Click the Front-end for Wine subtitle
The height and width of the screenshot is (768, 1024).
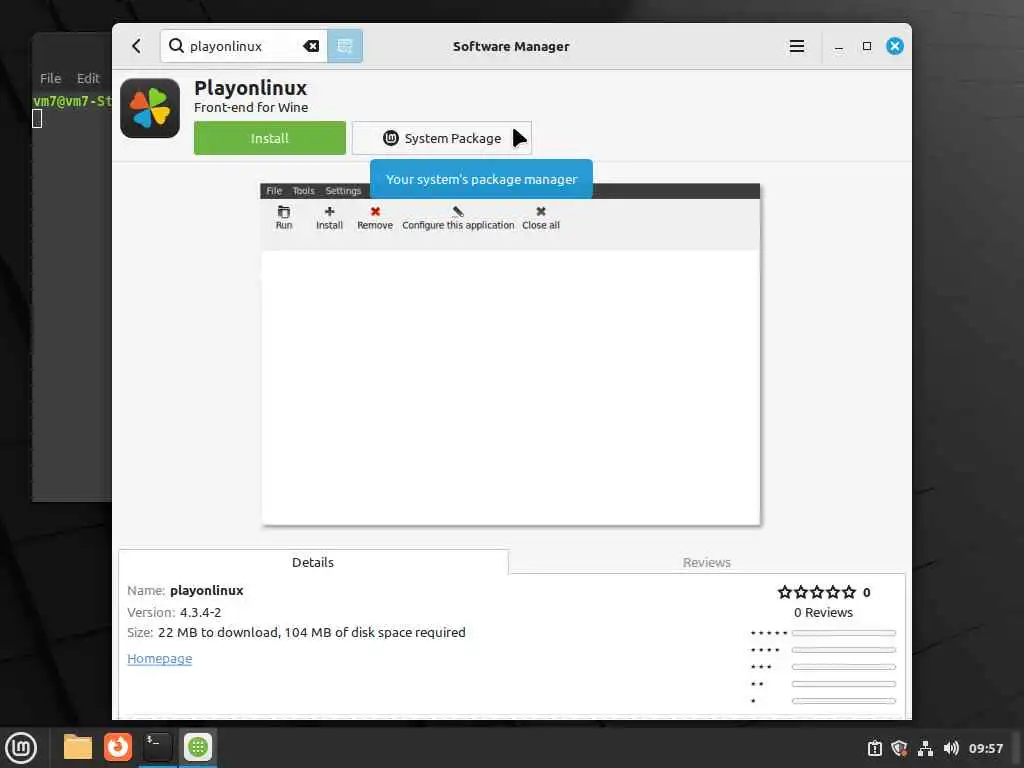251,107
